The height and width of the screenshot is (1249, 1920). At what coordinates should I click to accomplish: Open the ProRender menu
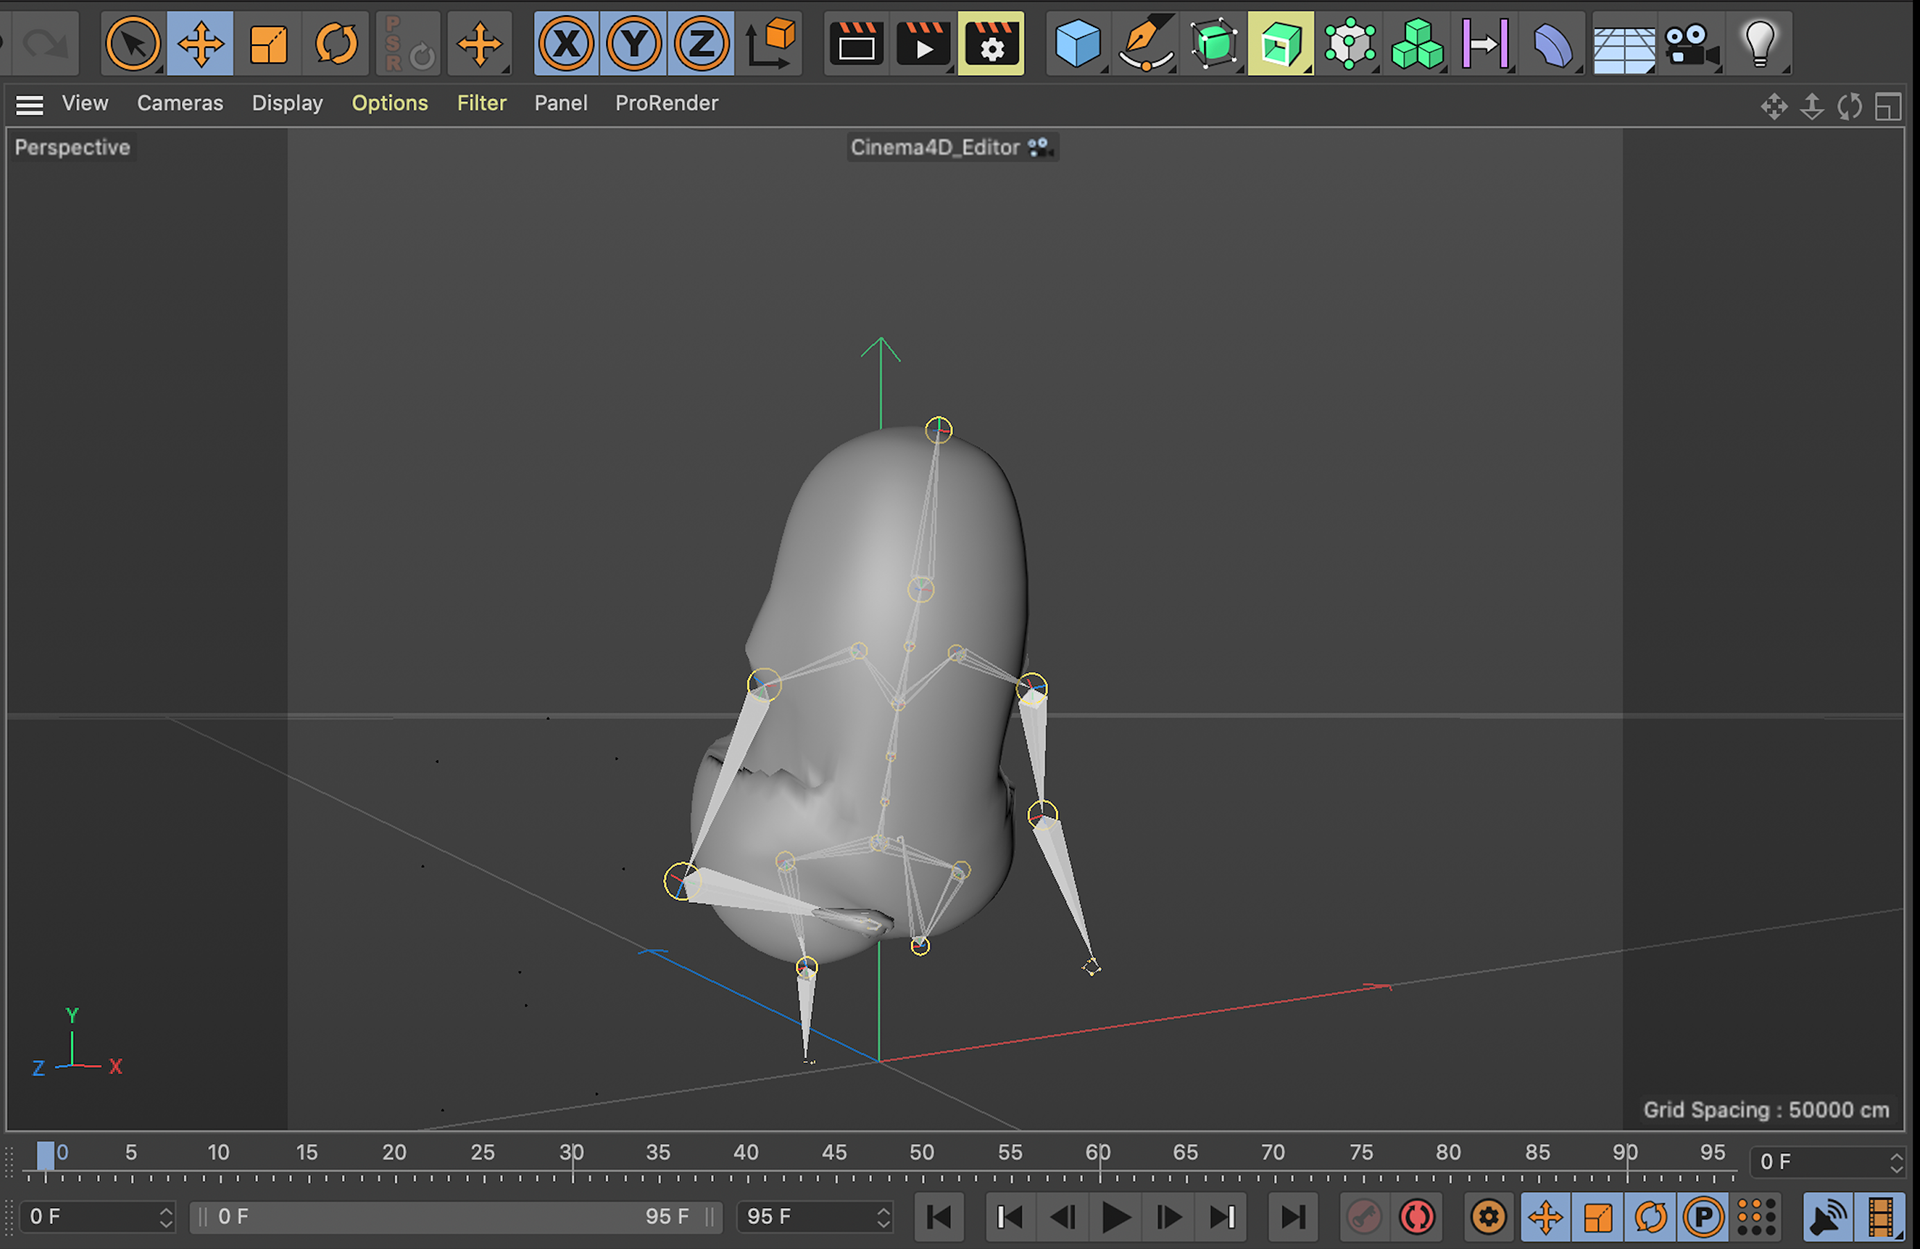(666, 103)
